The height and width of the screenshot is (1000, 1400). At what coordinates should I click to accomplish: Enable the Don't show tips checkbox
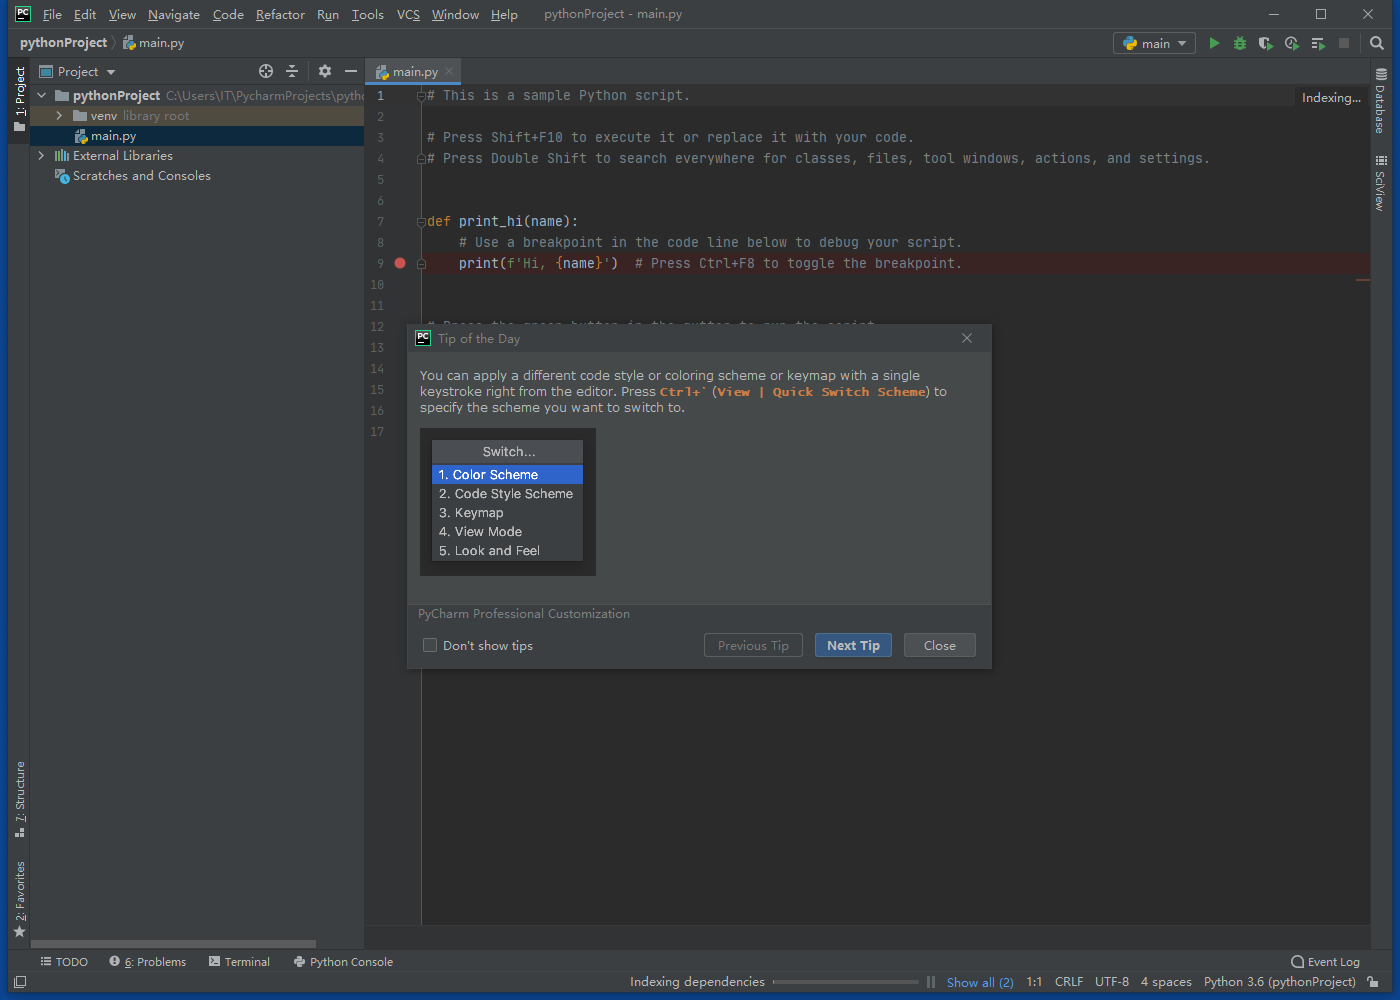430,645
